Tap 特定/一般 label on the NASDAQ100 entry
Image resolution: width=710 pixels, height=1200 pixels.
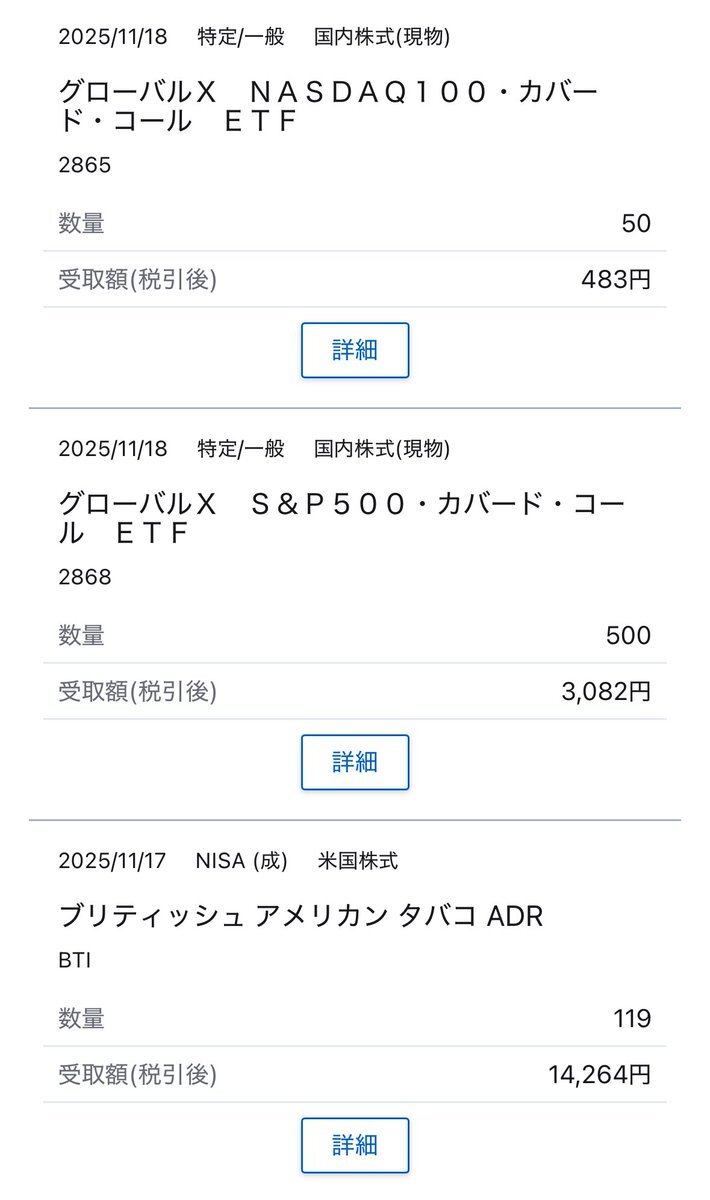[x=241, y=37]
